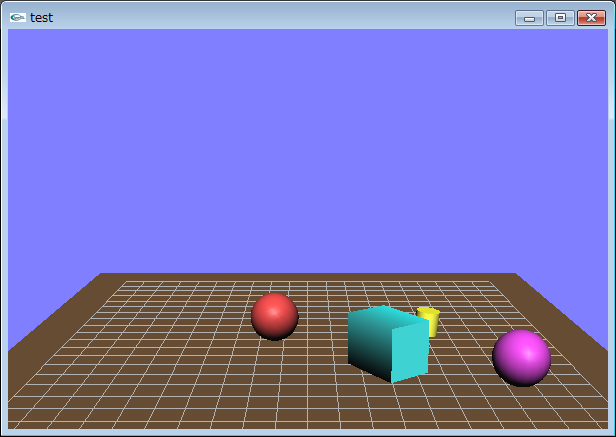Close the test window
The height and width of the screenshot is (437, 616).
coord(591,18)
